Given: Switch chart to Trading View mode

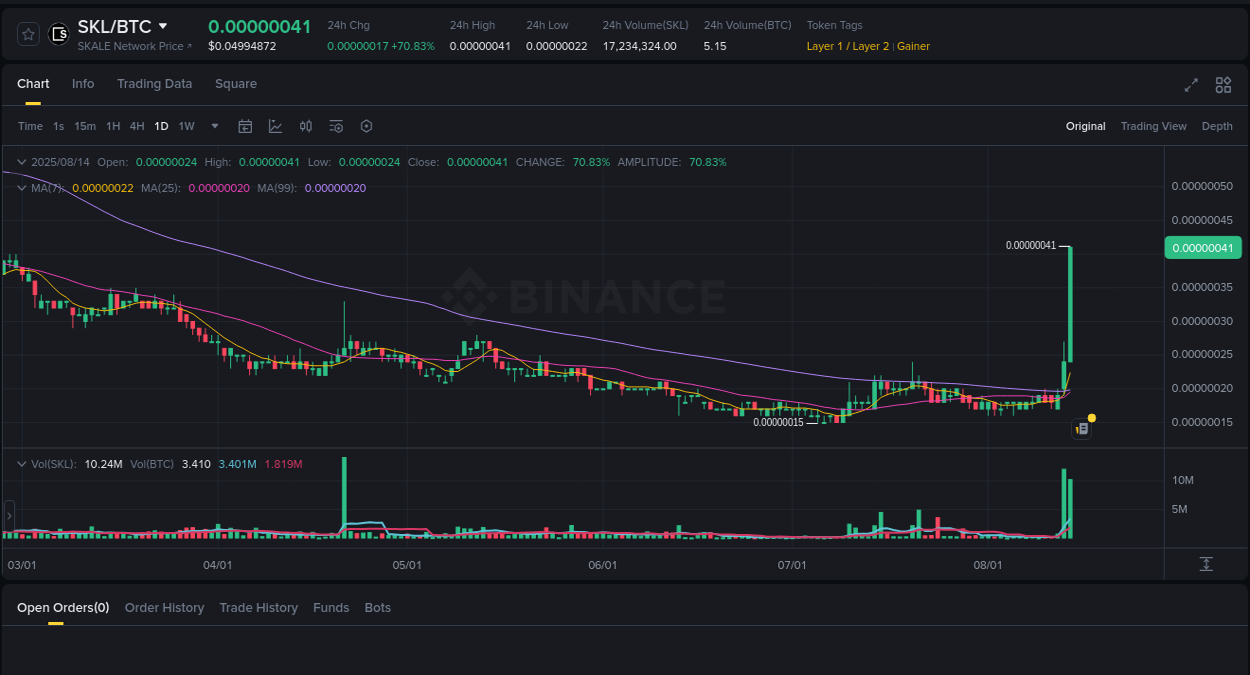Looking at the screenshot, I should tap(1153, 126).
